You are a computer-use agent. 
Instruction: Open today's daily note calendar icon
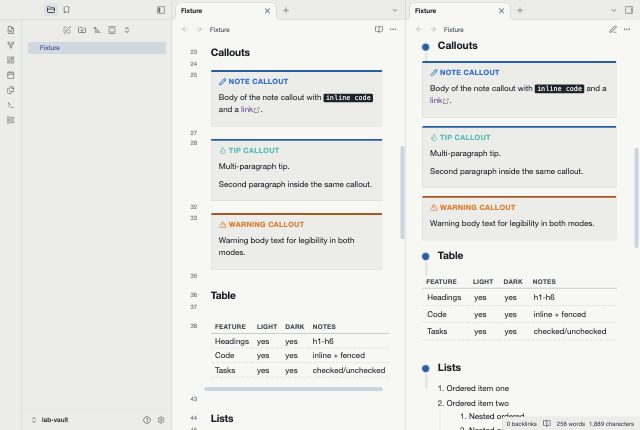coord(11,75)
